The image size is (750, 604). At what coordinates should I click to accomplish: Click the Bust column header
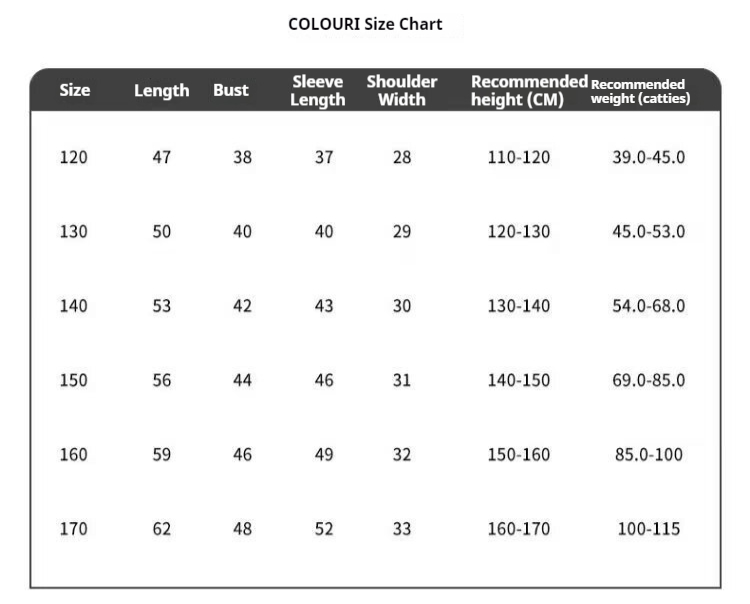230,90
